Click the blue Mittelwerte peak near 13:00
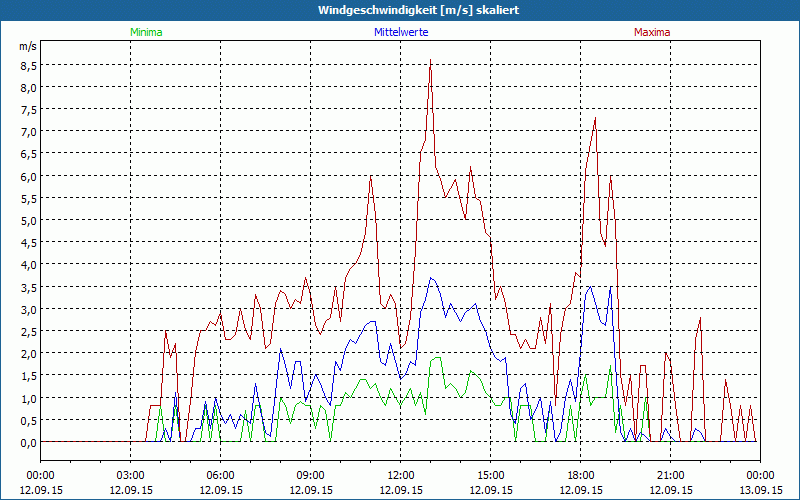800x500 pixels. [431, 278]
